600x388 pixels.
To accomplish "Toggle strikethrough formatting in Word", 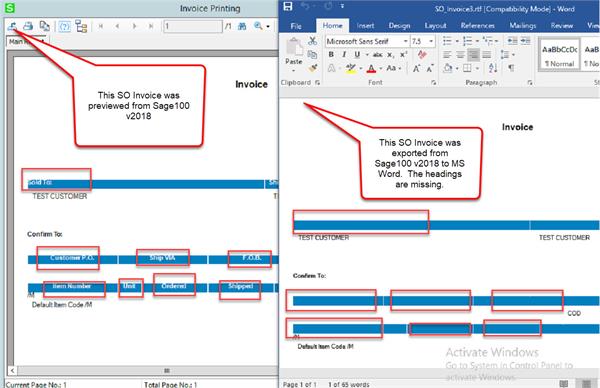I will (x=378, y=55).
